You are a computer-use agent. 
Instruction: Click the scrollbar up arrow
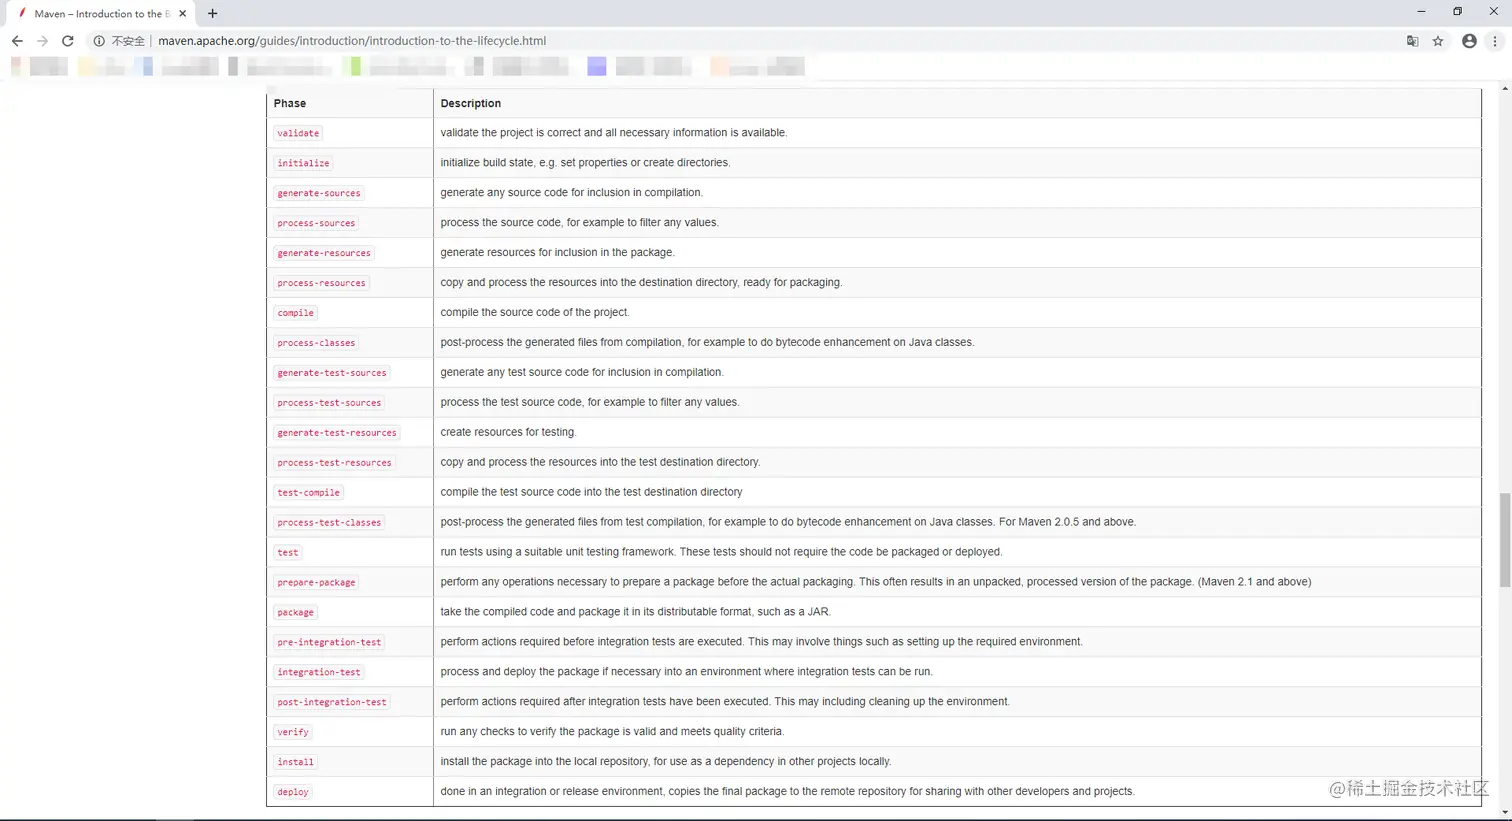1504,89
